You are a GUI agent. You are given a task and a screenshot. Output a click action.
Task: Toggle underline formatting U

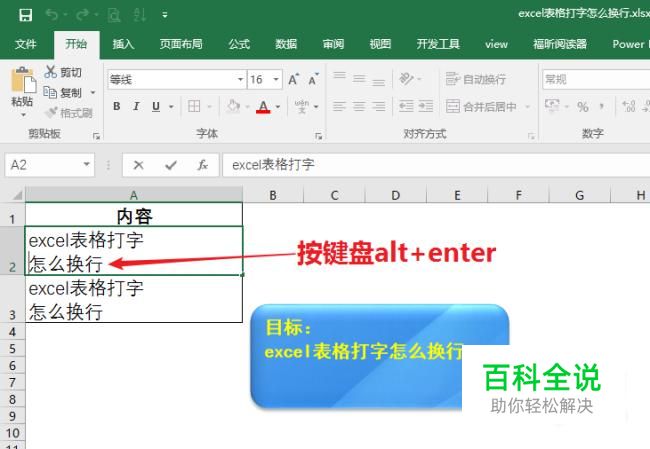pyautogui.click(x=156, y=107)
